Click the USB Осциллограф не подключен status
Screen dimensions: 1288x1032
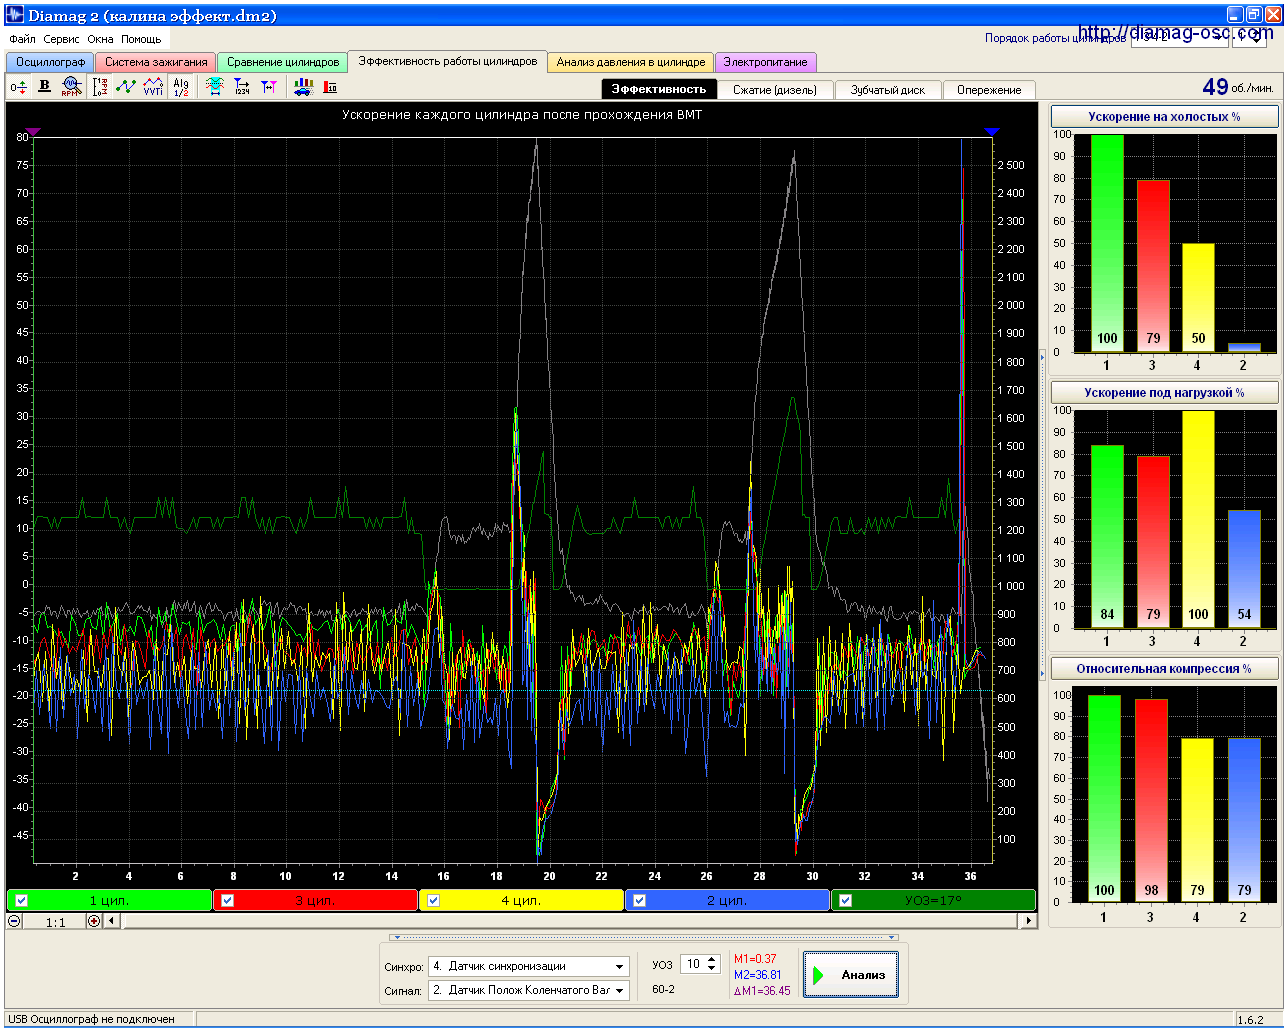click(91, 1019)
